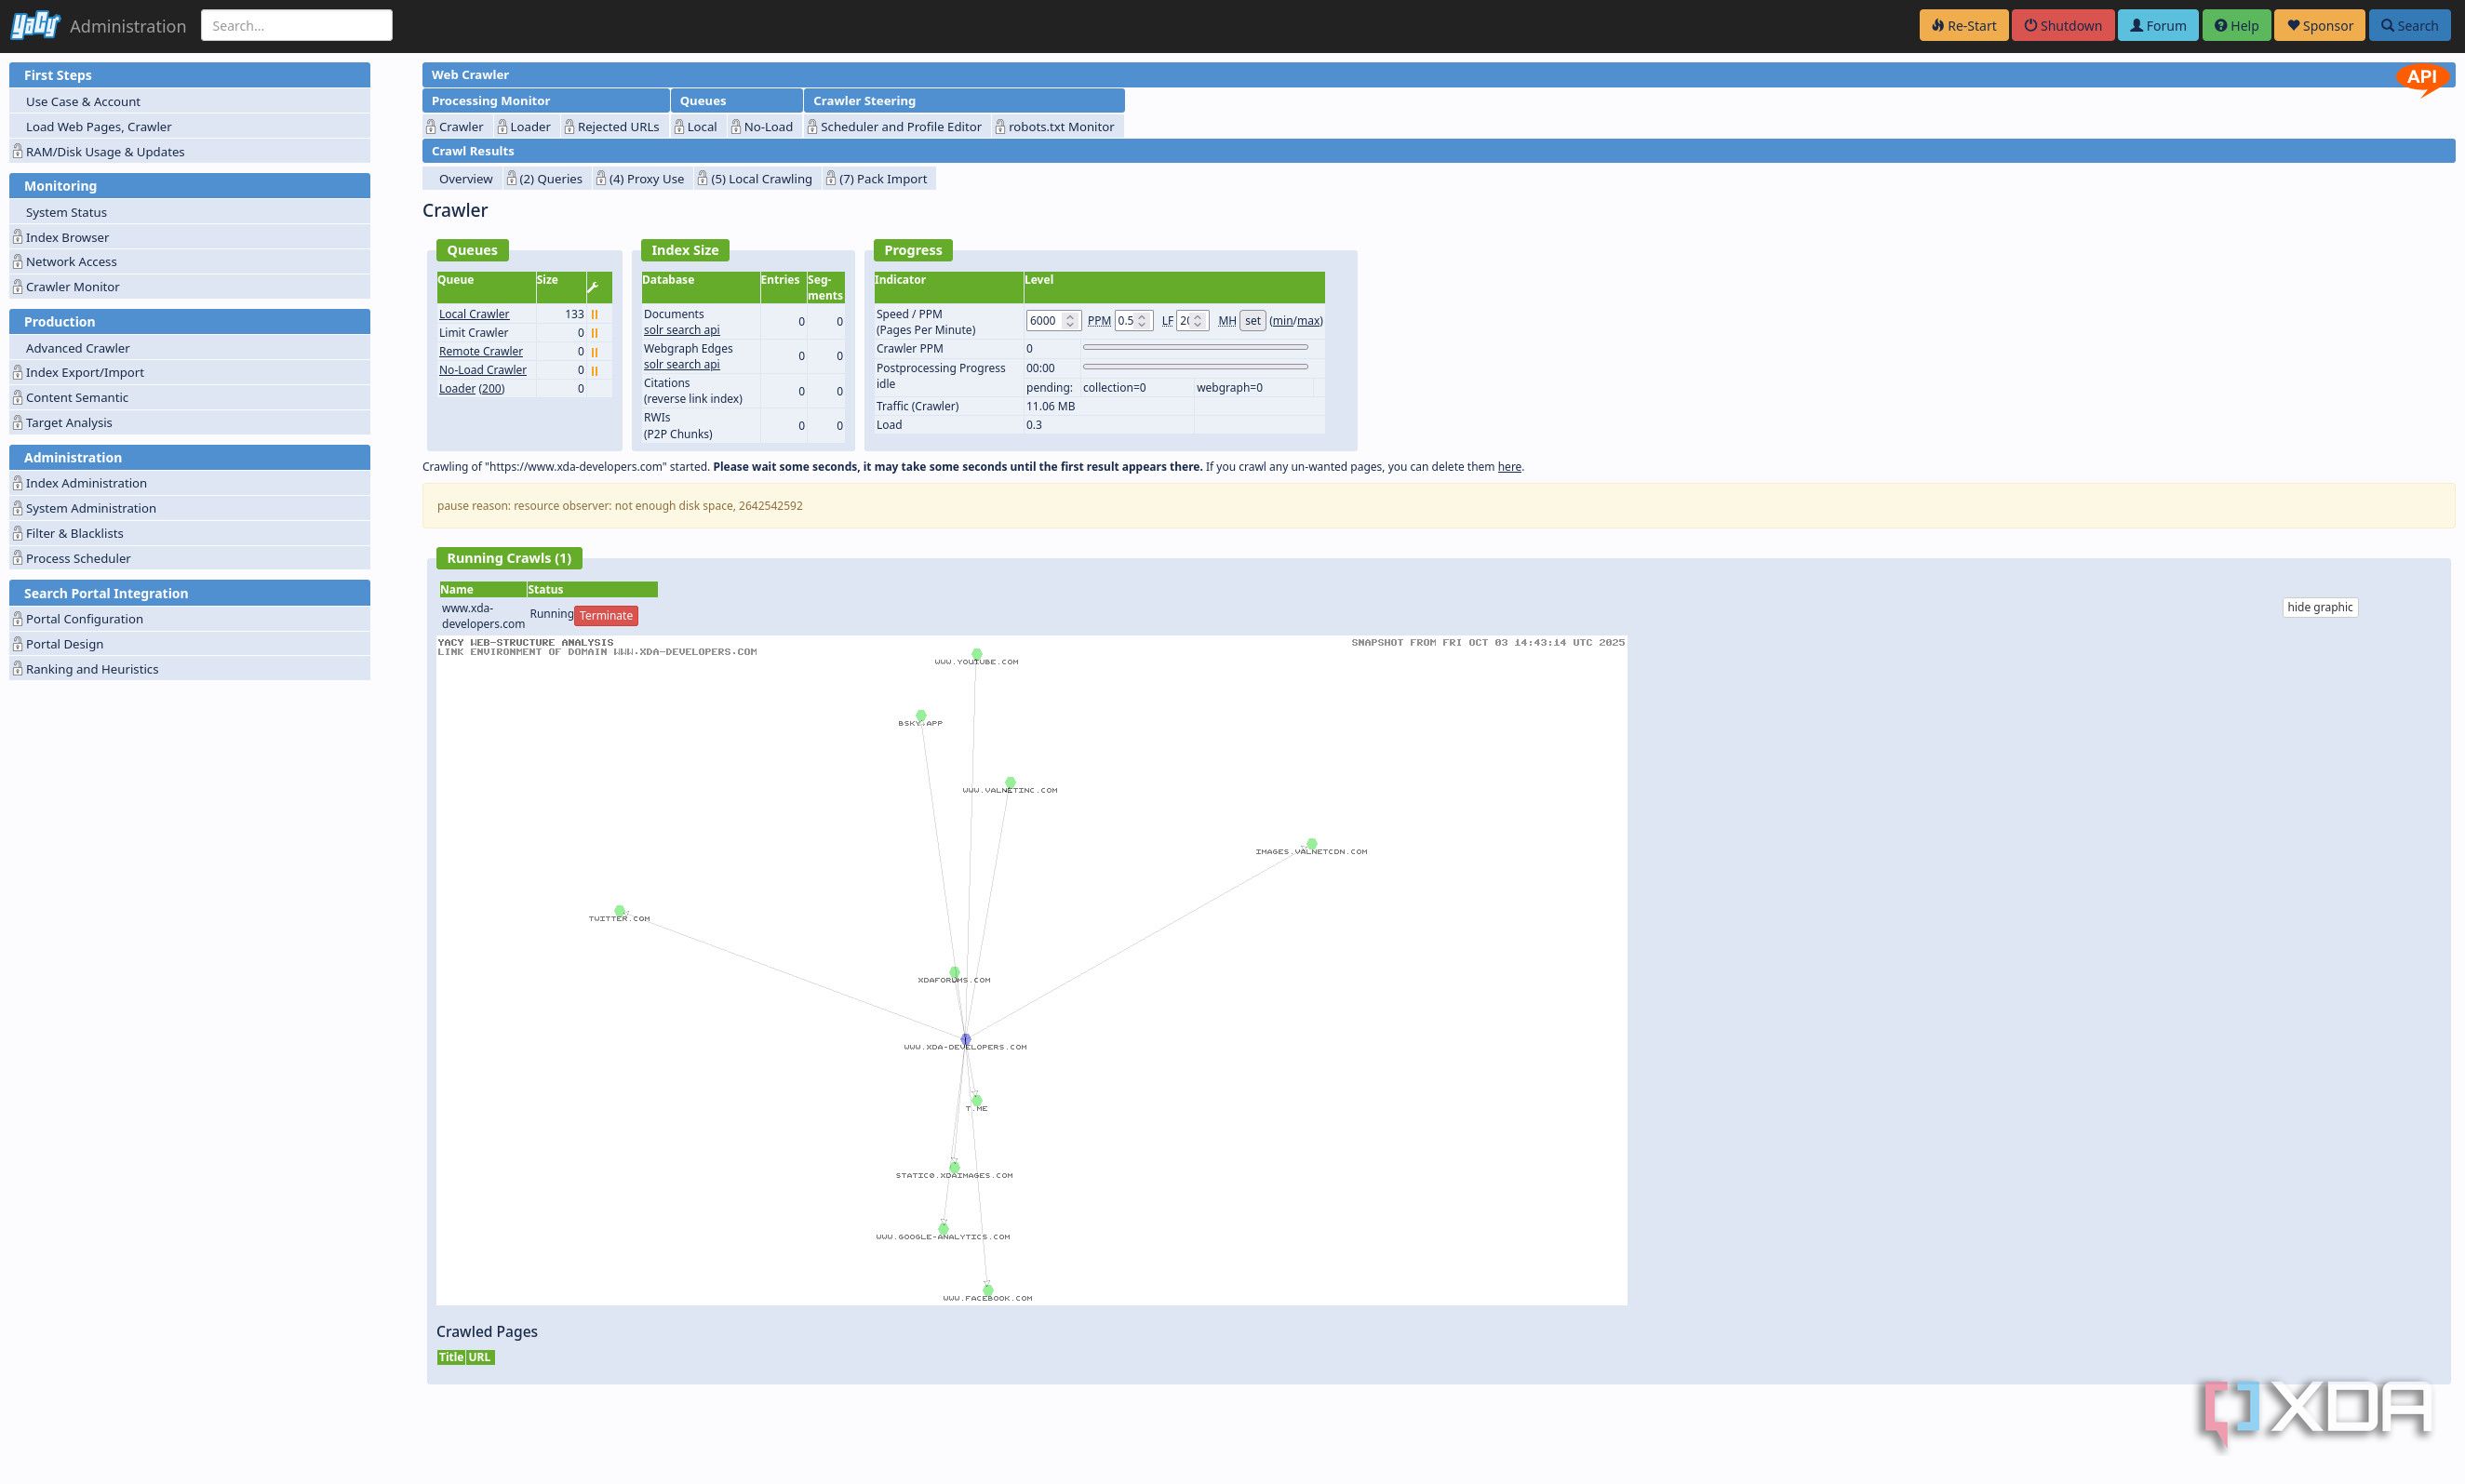The width and height of the screenshot is (2465, 1484).
Task: Click the red Shutdown button
Action: (x=2063, y=25)
